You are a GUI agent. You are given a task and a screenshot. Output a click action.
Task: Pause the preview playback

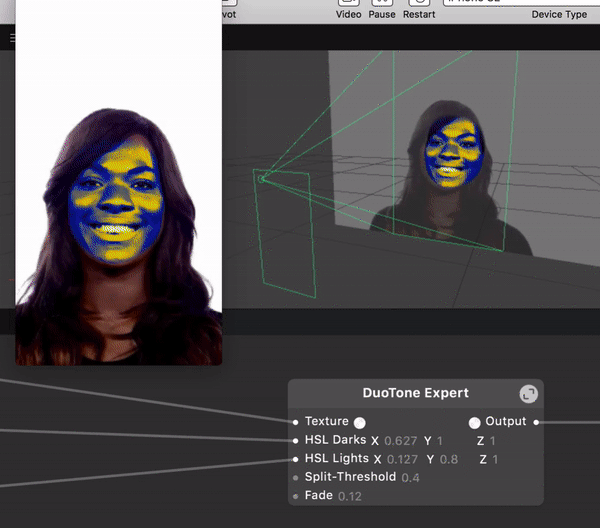click(382, 10)
